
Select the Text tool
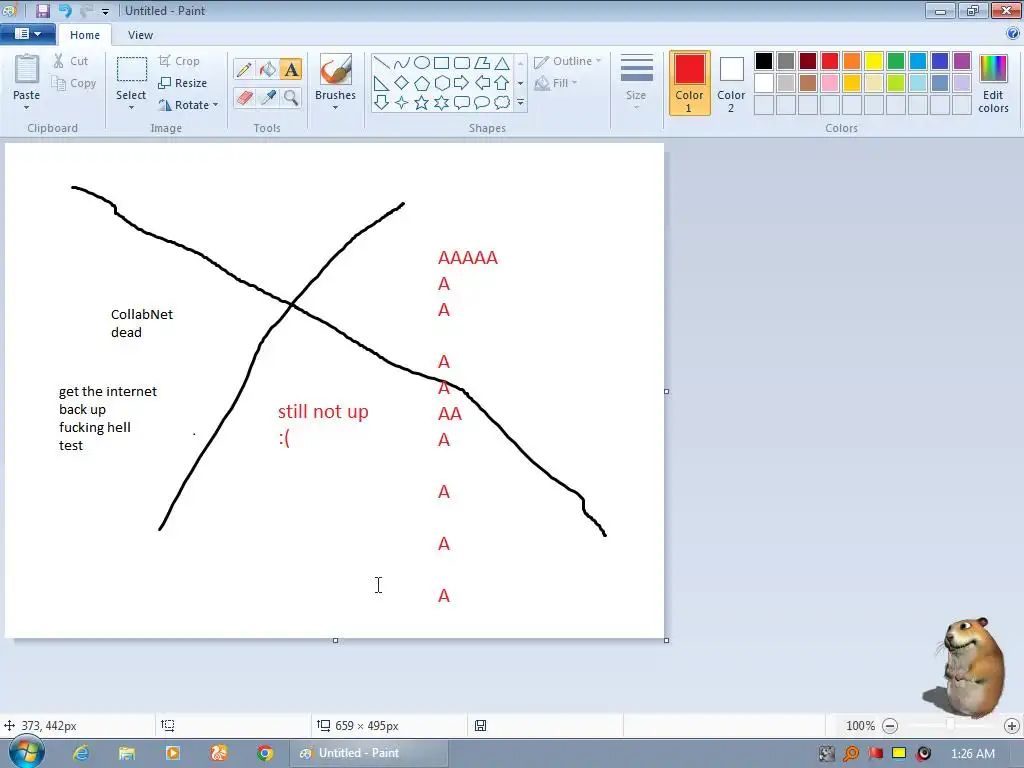(x=291, y=69)
